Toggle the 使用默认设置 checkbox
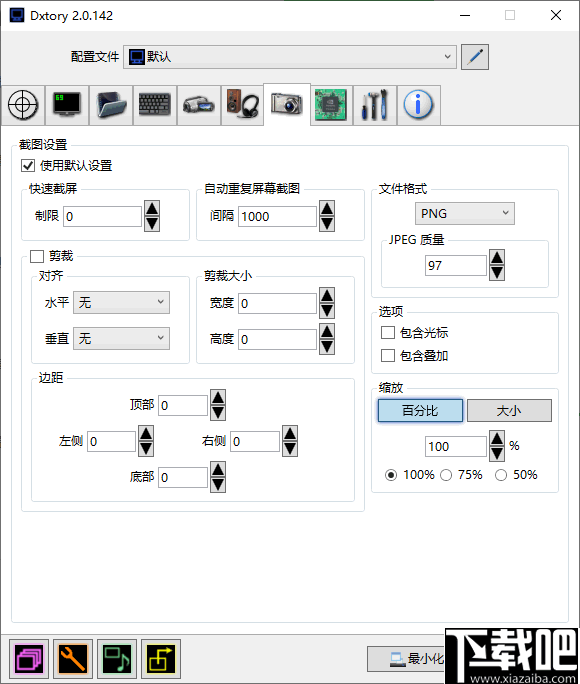The width and height of the screenshot is (580, 684). pos(28,166)
